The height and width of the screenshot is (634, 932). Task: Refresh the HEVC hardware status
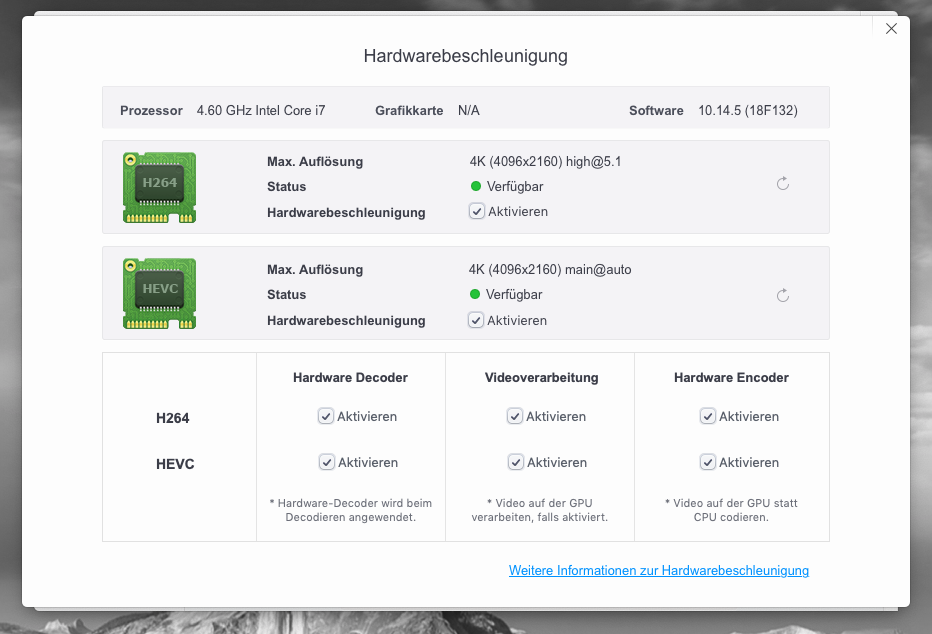(x=783, y=295)
